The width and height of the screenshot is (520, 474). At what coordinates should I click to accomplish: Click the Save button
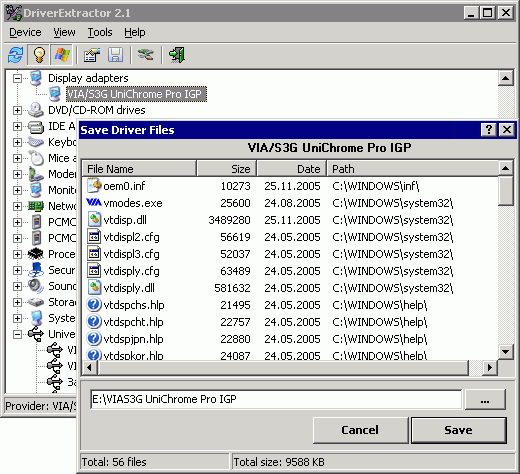click(x=459, y=430)
